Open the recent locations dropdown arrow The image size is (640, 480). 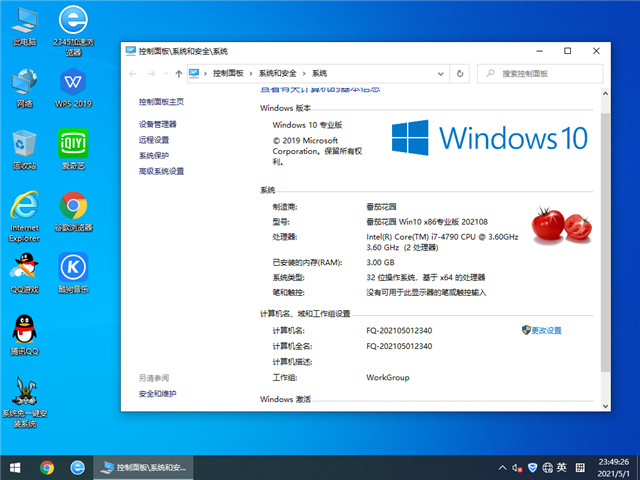coord(166,74)
